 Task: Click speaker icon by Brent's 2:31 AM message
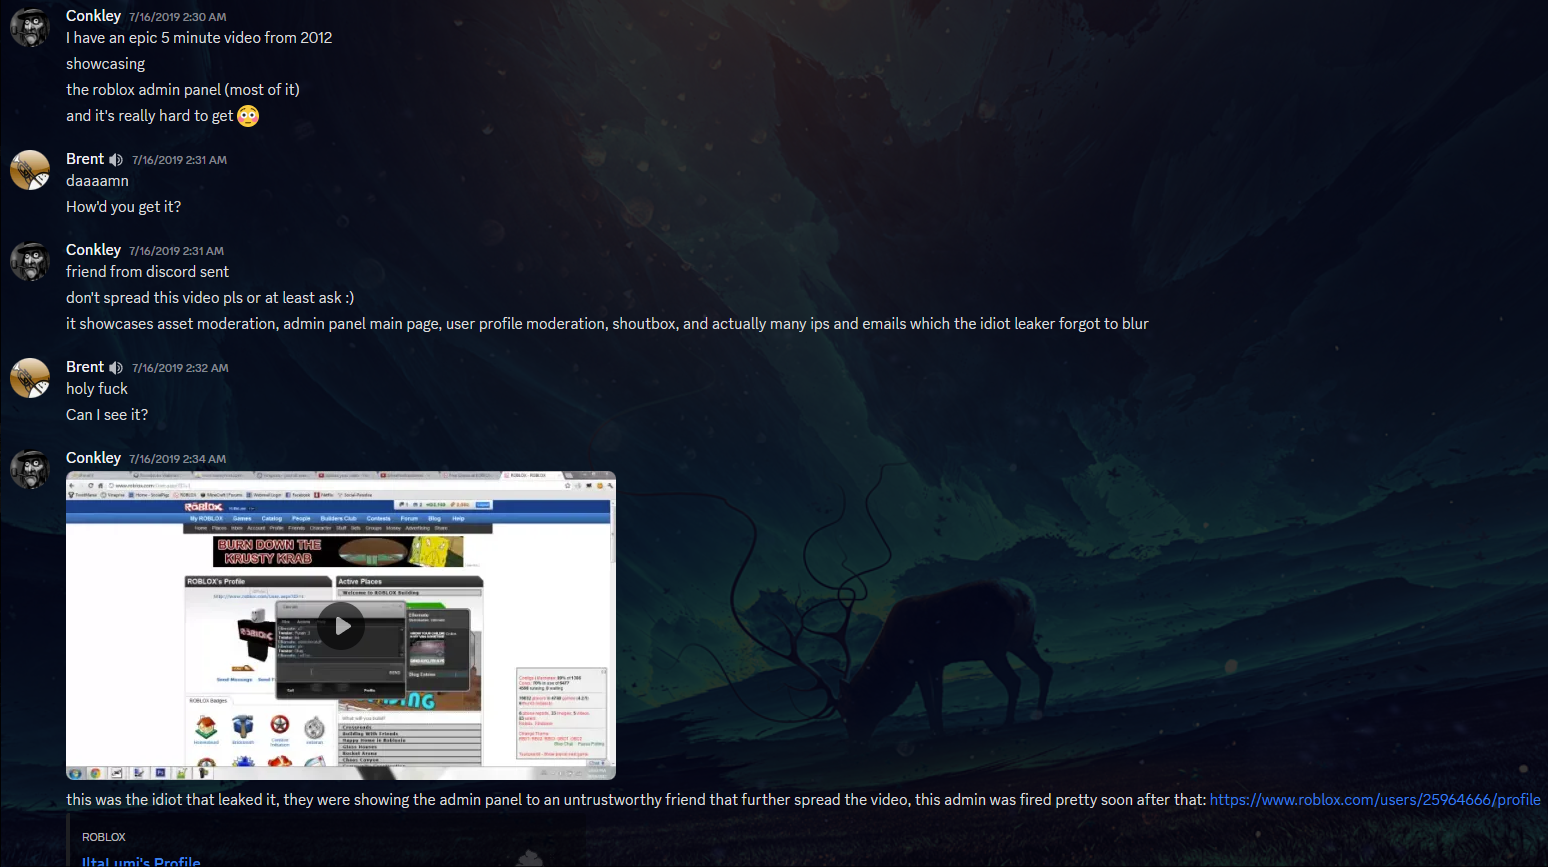point(117,160)
